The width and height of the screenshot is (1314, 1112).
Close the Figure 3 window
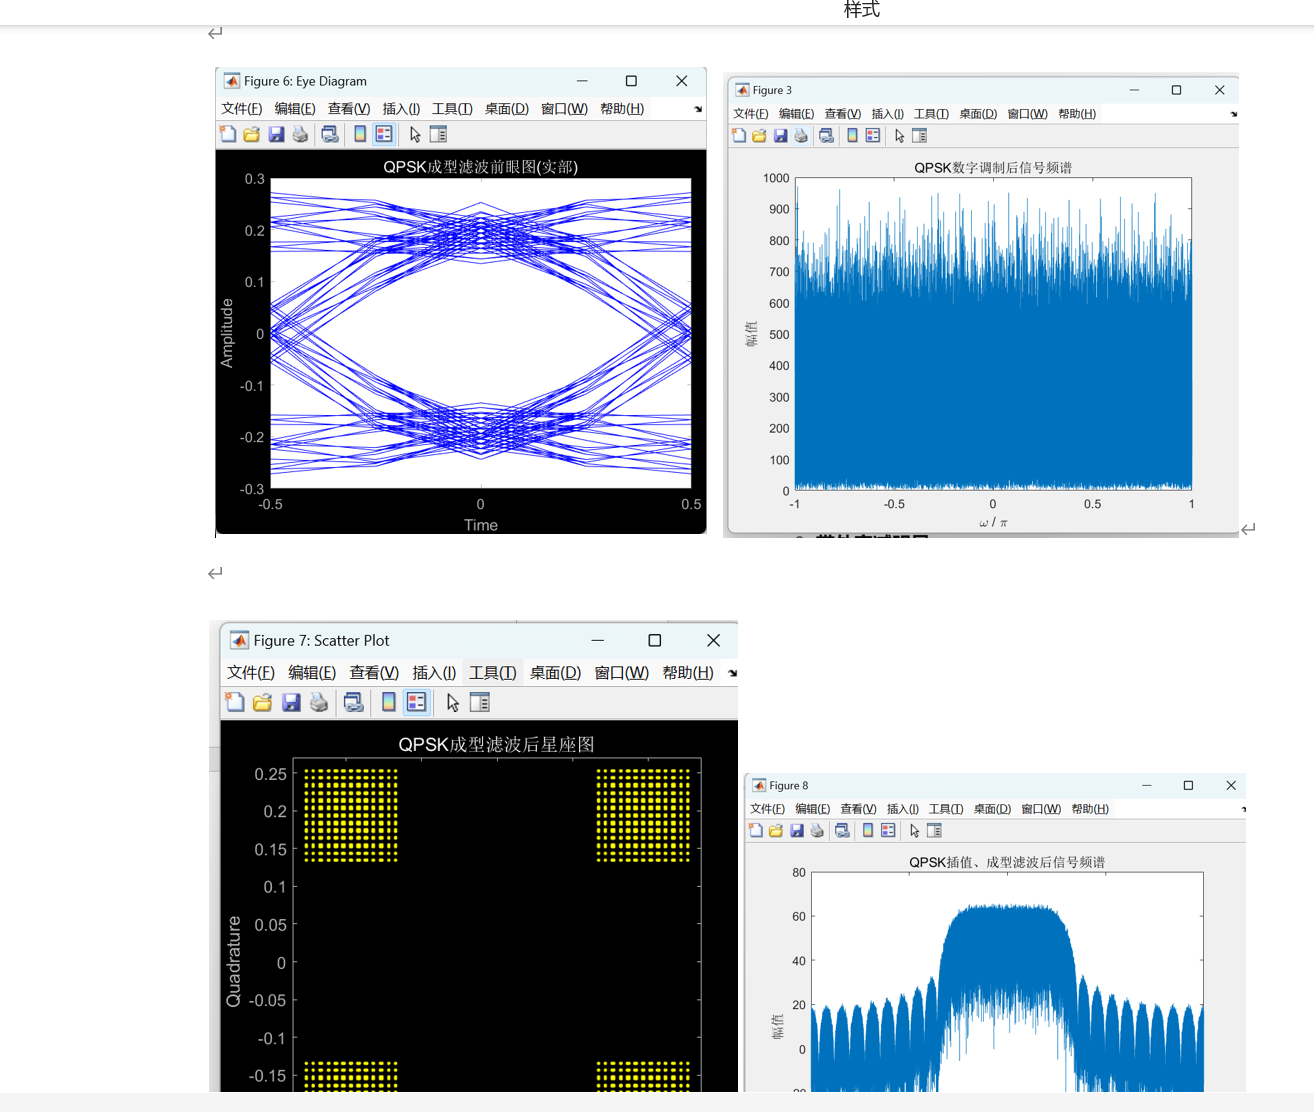click(x=1219, y=90)
